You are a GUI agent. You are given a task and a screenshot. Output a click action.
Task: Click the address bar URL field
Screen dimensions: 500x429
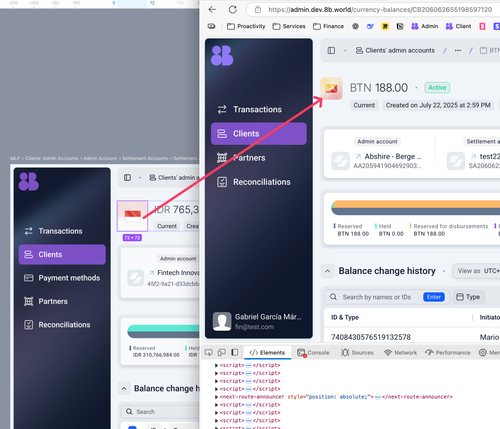380,10
